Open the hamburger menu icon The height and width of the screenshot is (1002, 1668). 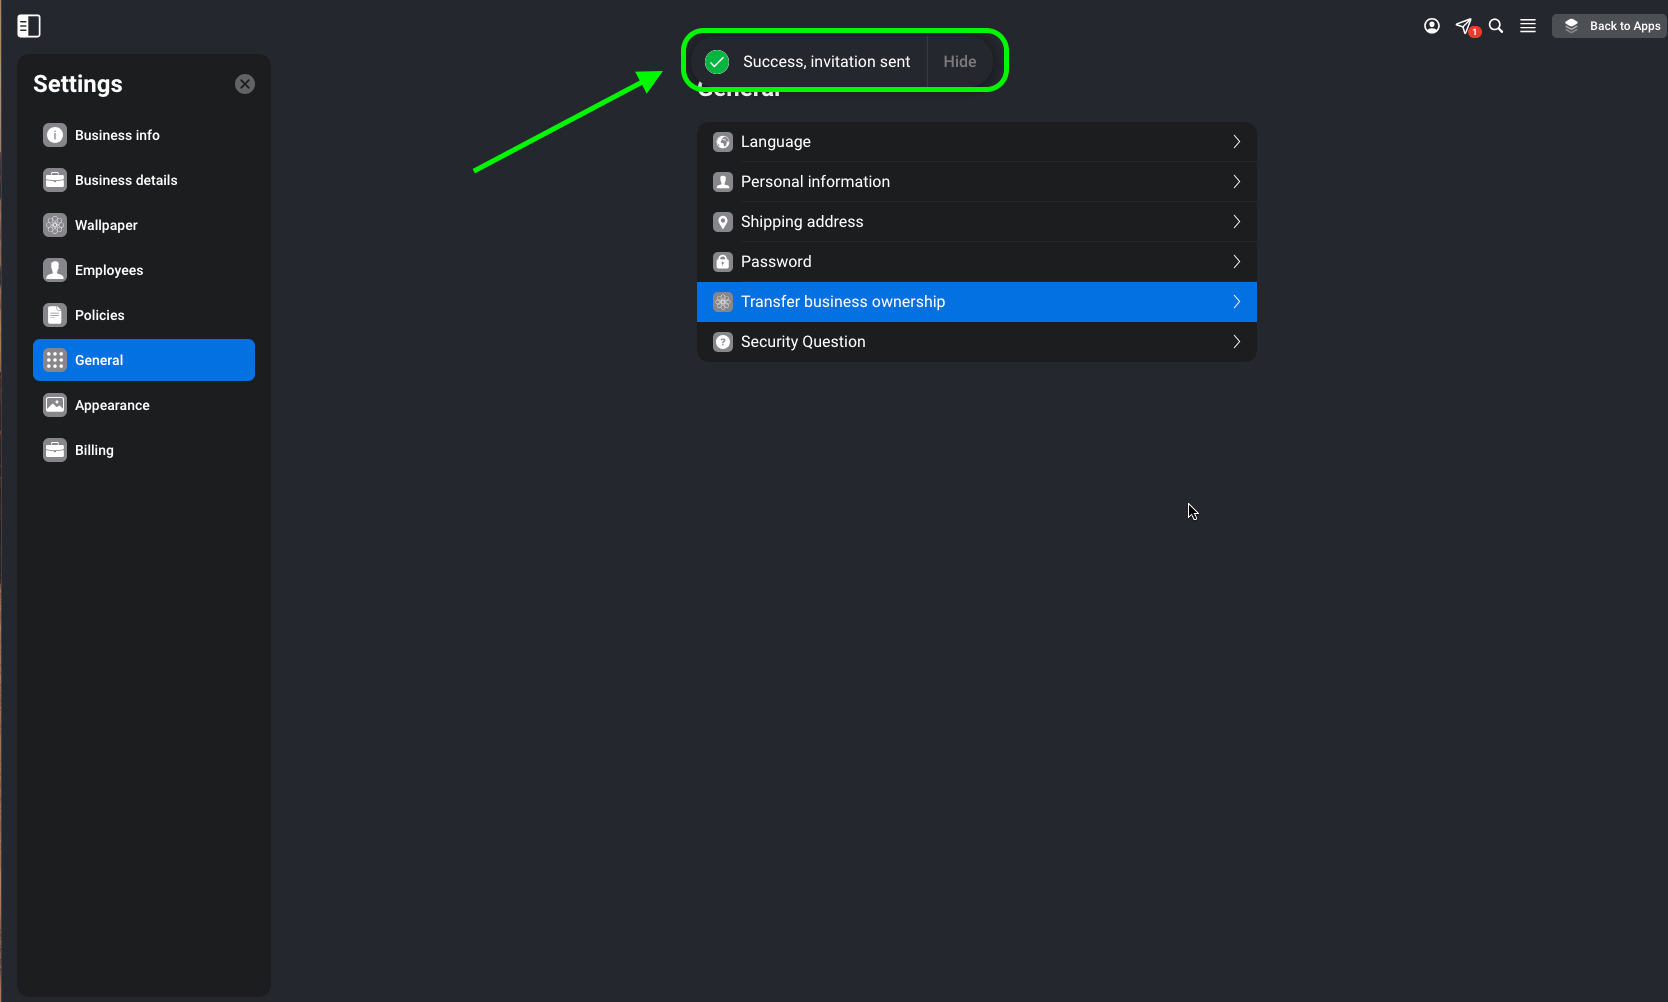click(1528, 26)
